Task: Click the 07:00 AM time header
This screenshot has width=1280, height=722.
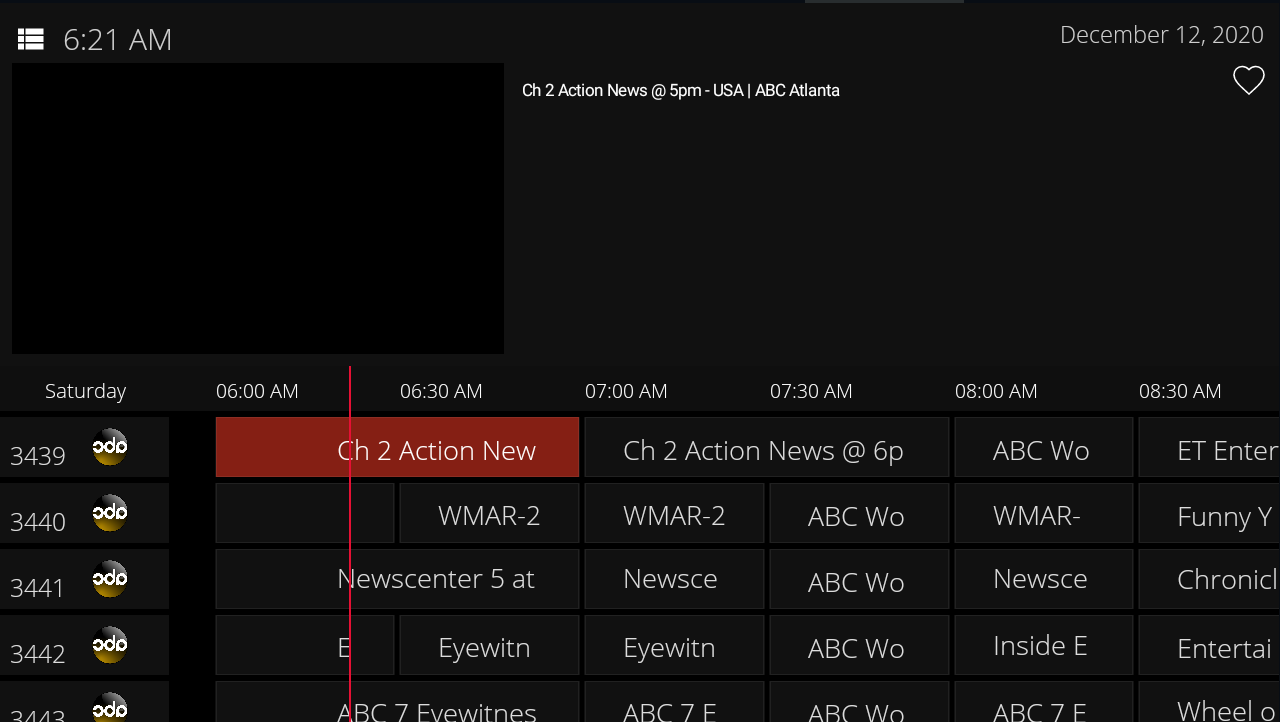Action: point(626,391)
